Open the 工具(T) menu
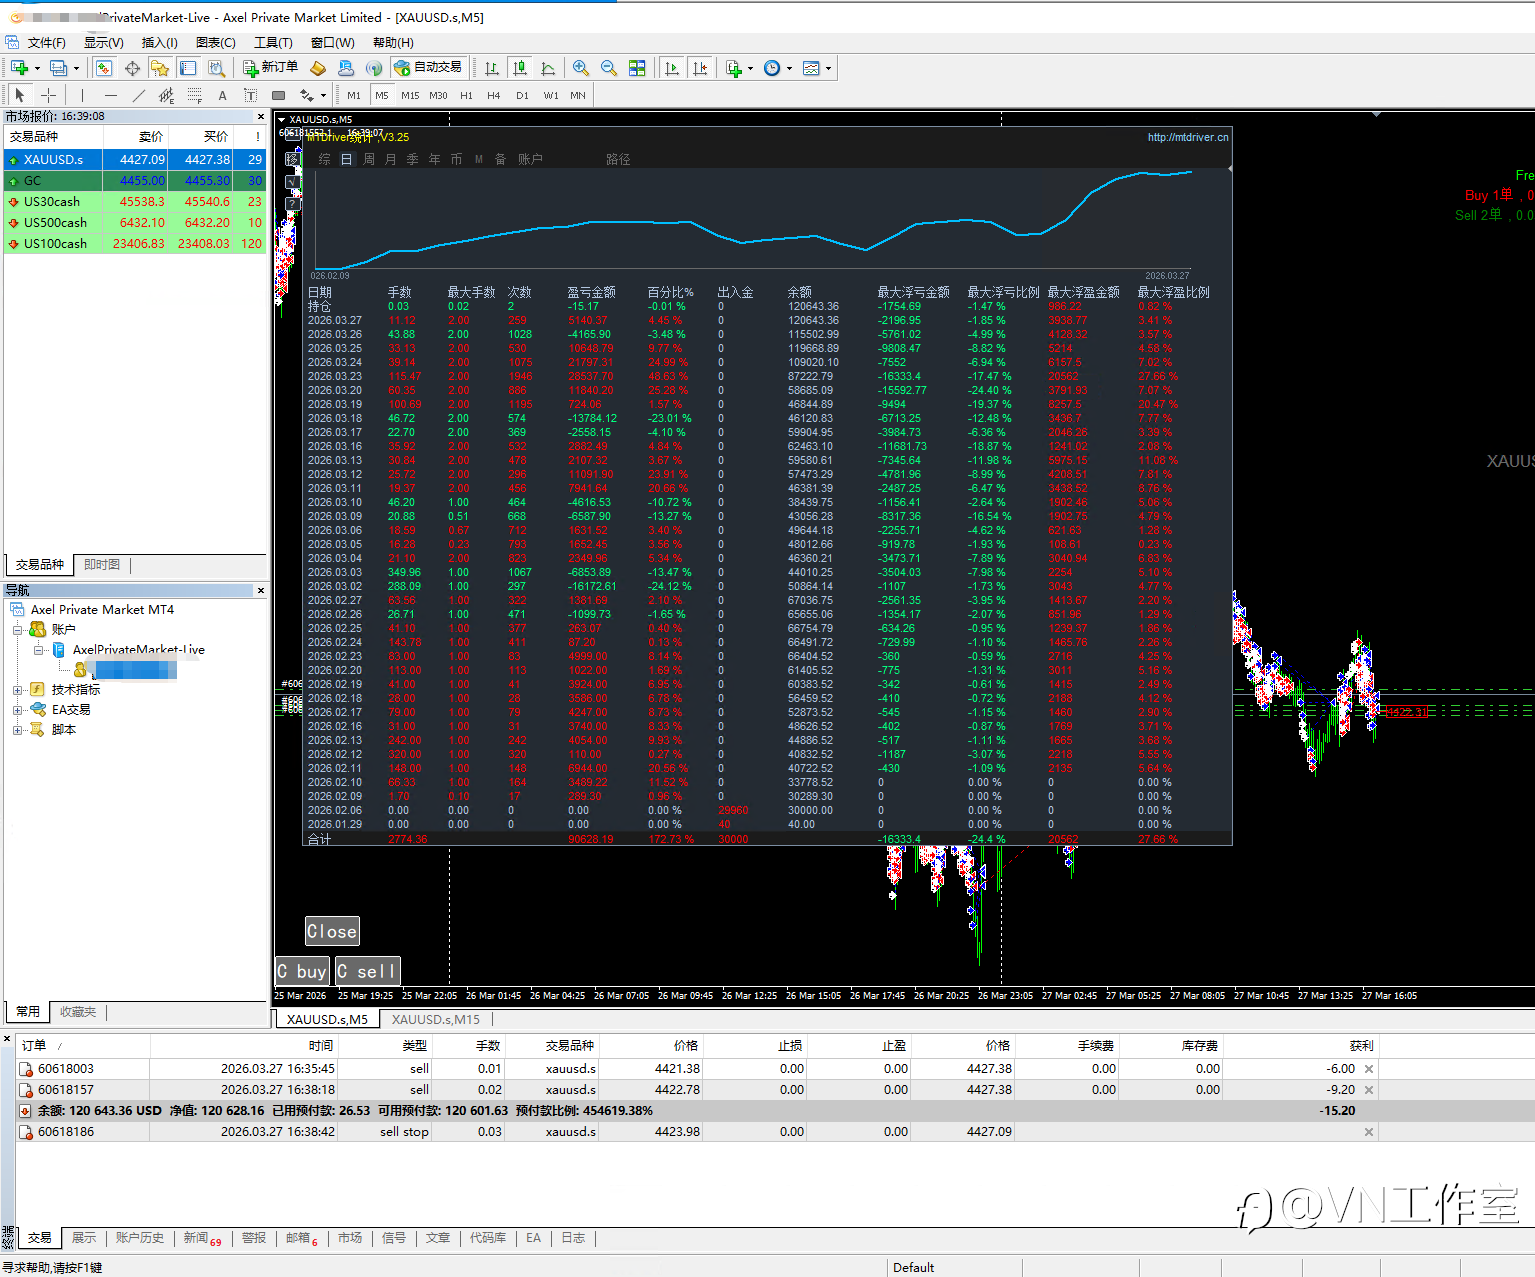Screen dimensions: 1535x1277 [x=273, y=42]
